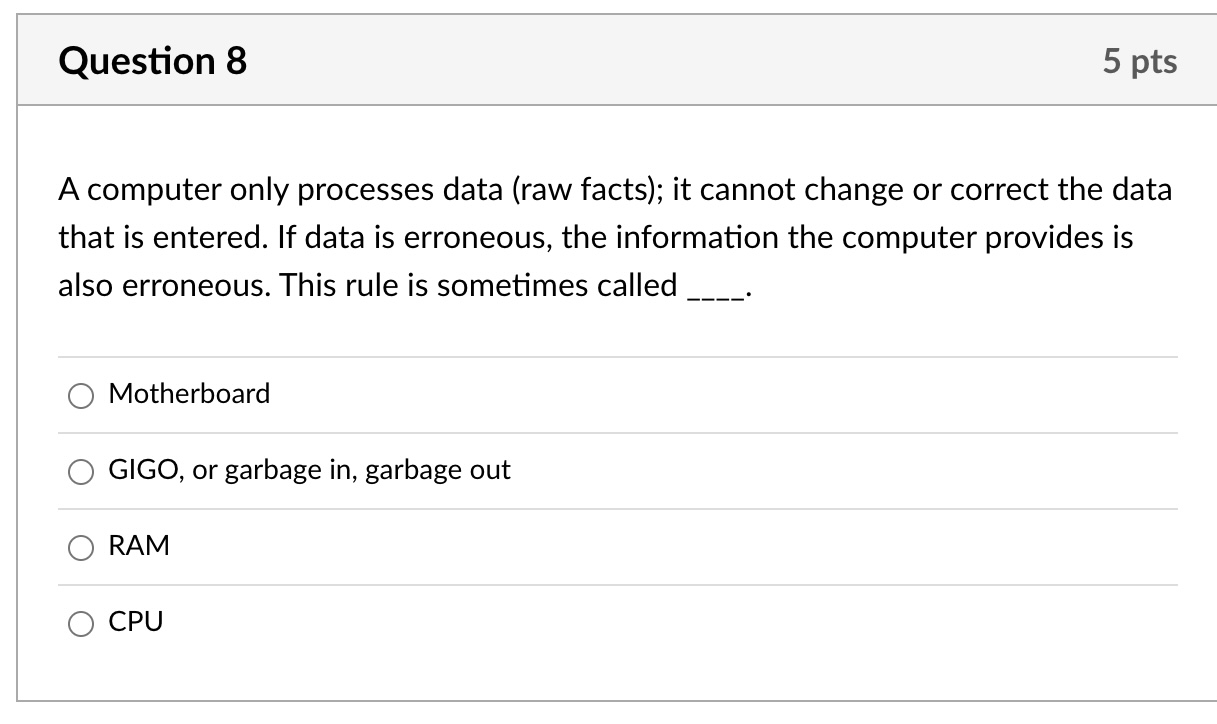Click the words "also erroneous" in the question

[x=161, y=286]
